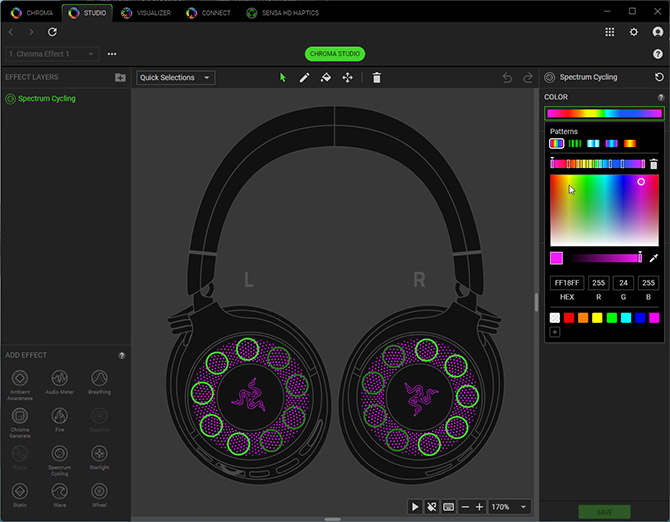Image resolution: width=670 pixels, height=522 pixels.
Task: Open the apps grid menu
Action: (609, 32)
